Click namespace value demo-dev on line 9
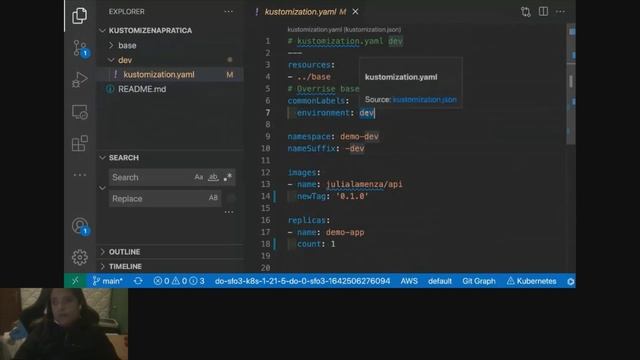640x360 pixels. [359, 136]
